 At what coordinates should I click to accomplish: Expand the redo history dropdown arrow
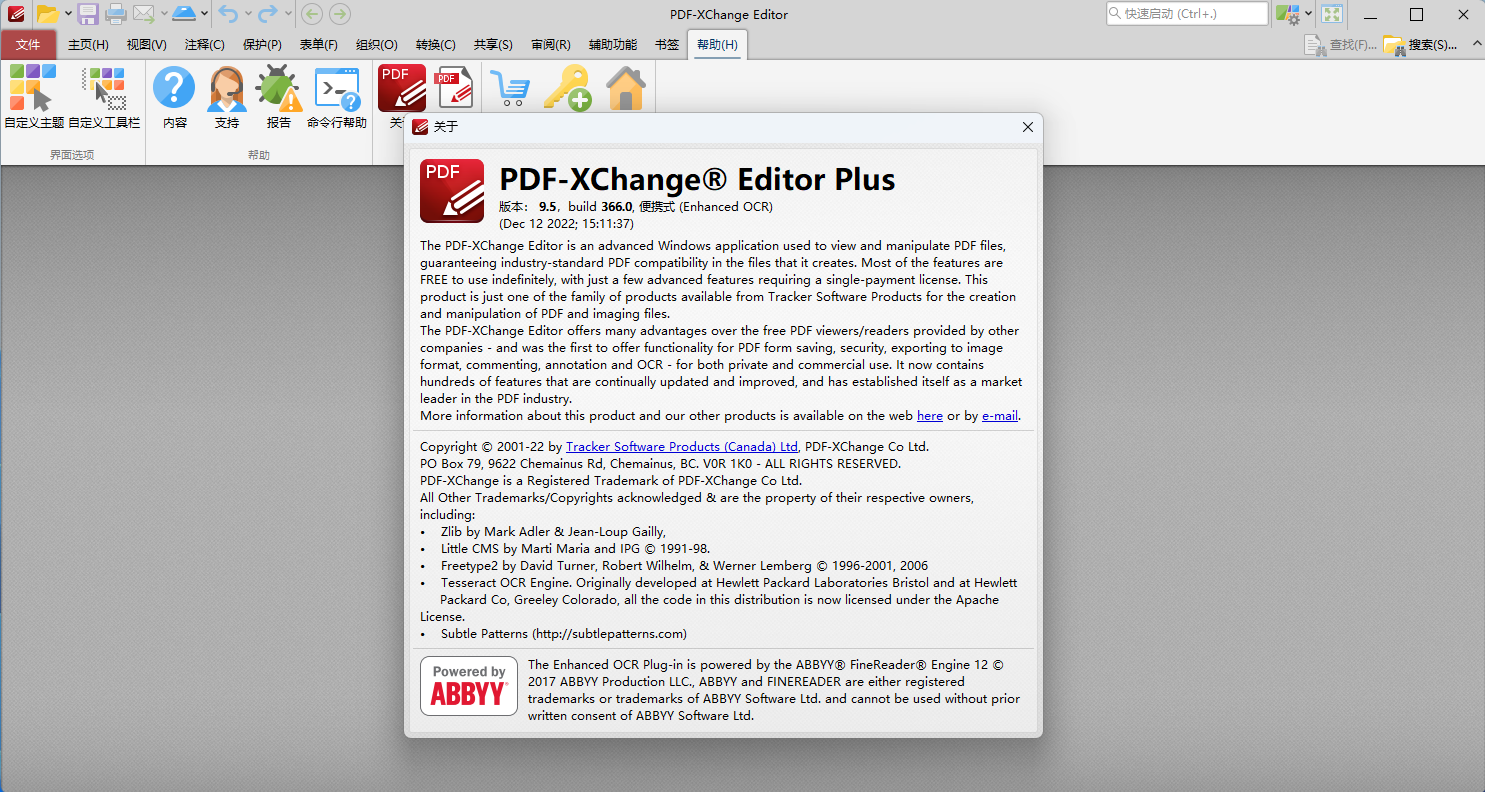pos(288,14)
